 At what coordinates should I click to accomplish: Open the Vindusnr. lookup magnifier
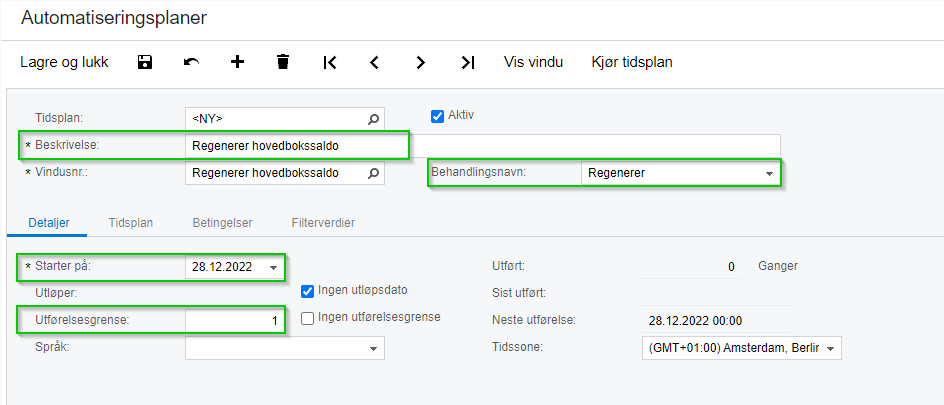tap(373, 173)
